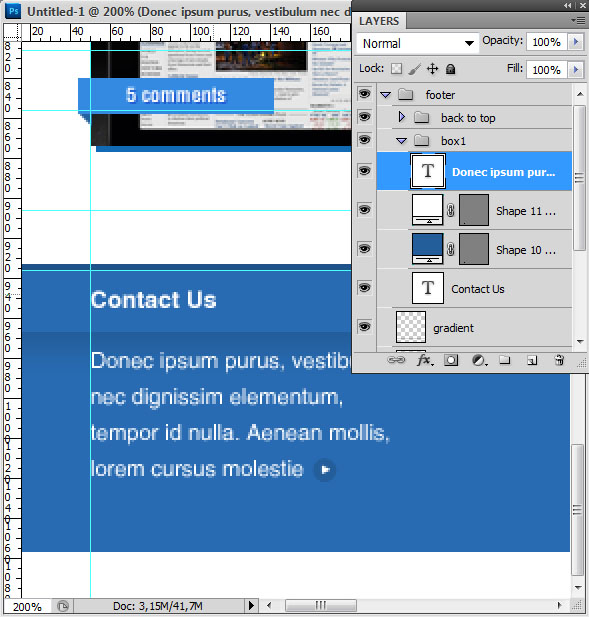Create new fill or adjustment layer

click(x=479, y=360)
